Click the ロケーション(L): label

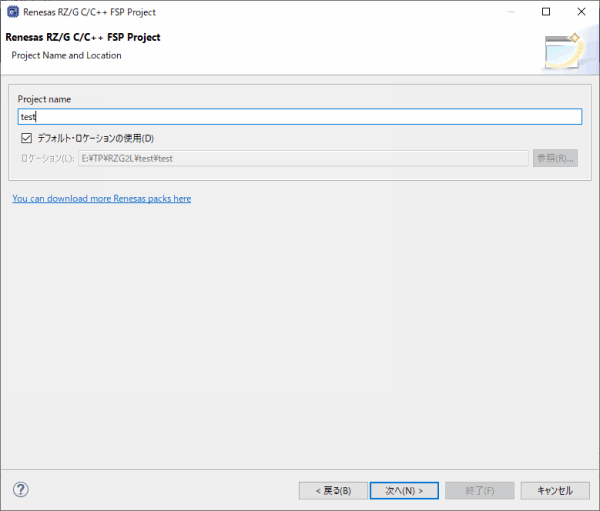coord(48,158)
